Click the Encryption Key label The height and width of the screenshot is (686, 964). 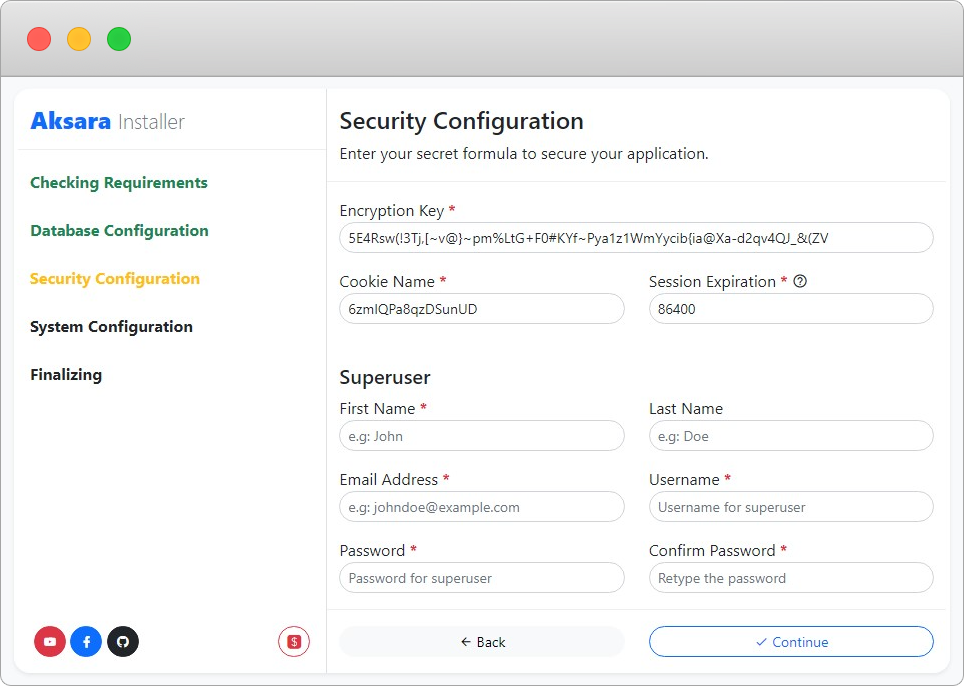(x=392, y=211)
